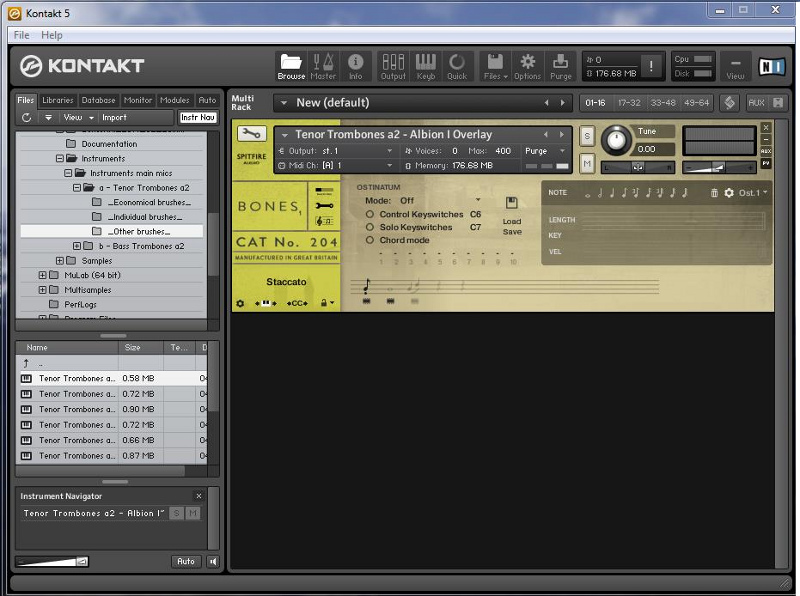Open the Spitfire expert wrench view
This screenshot has height=596, width=800.
click(324, 206)
